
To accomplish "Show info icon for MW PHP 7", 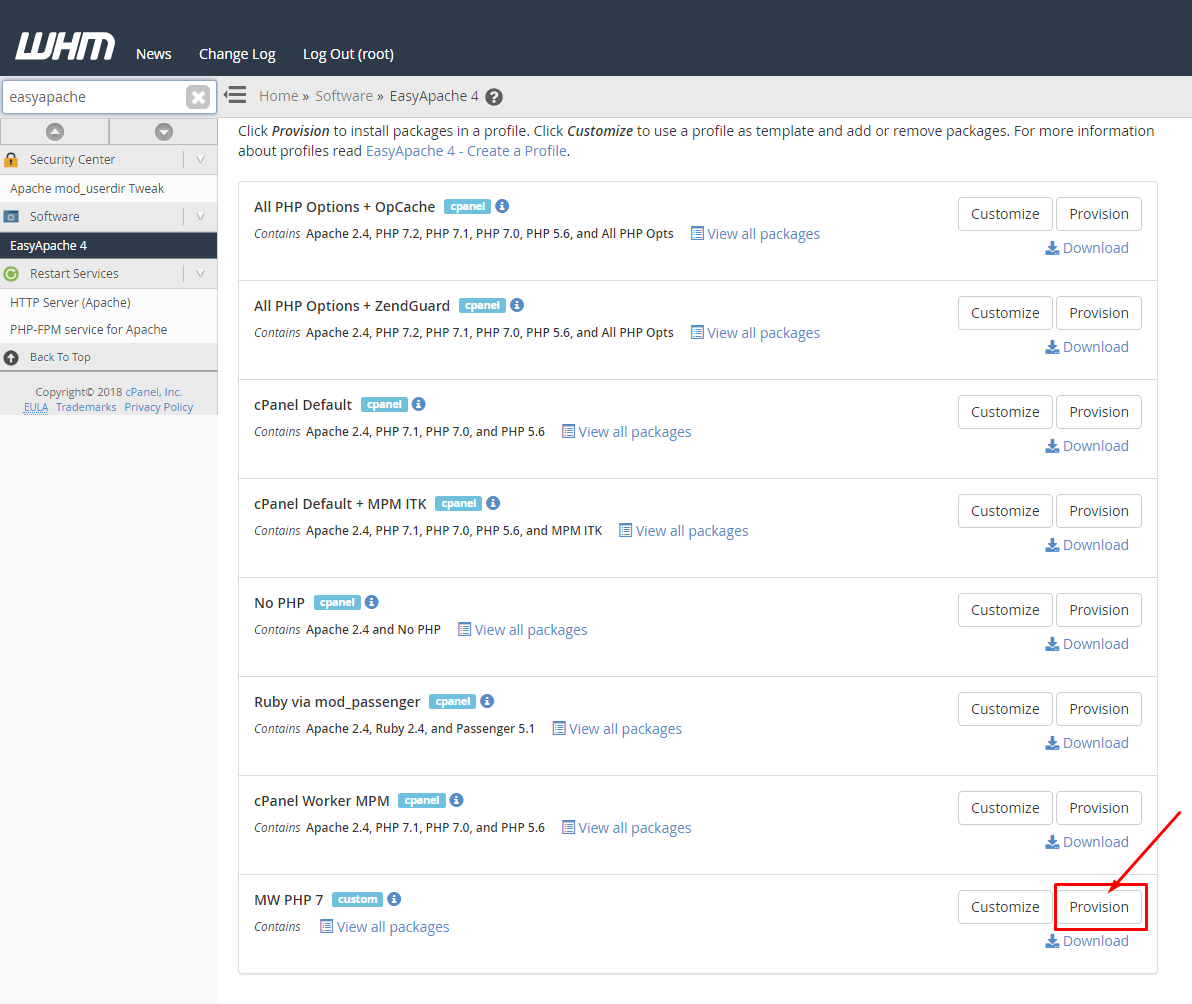I will (394, 899).
